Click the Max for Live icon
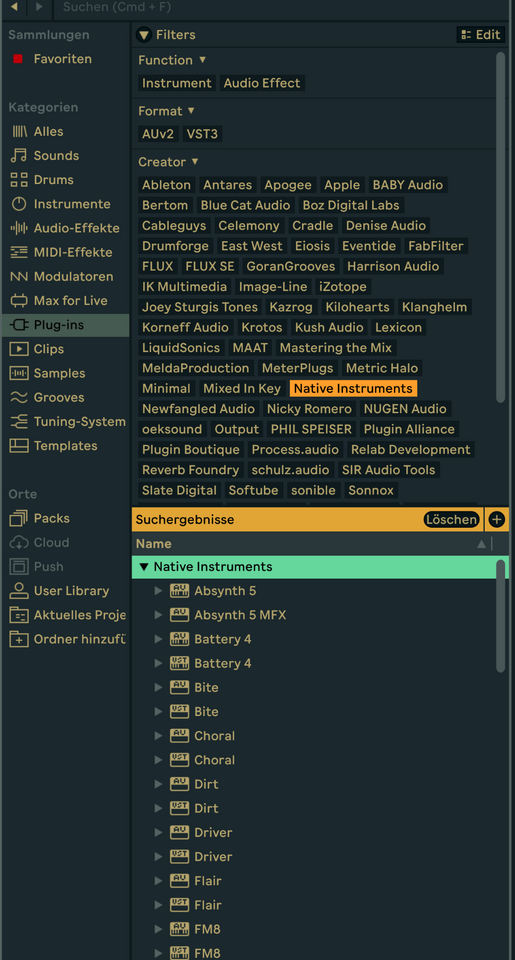The height and width of the screenshot is (960, 515). pos(19,301)
